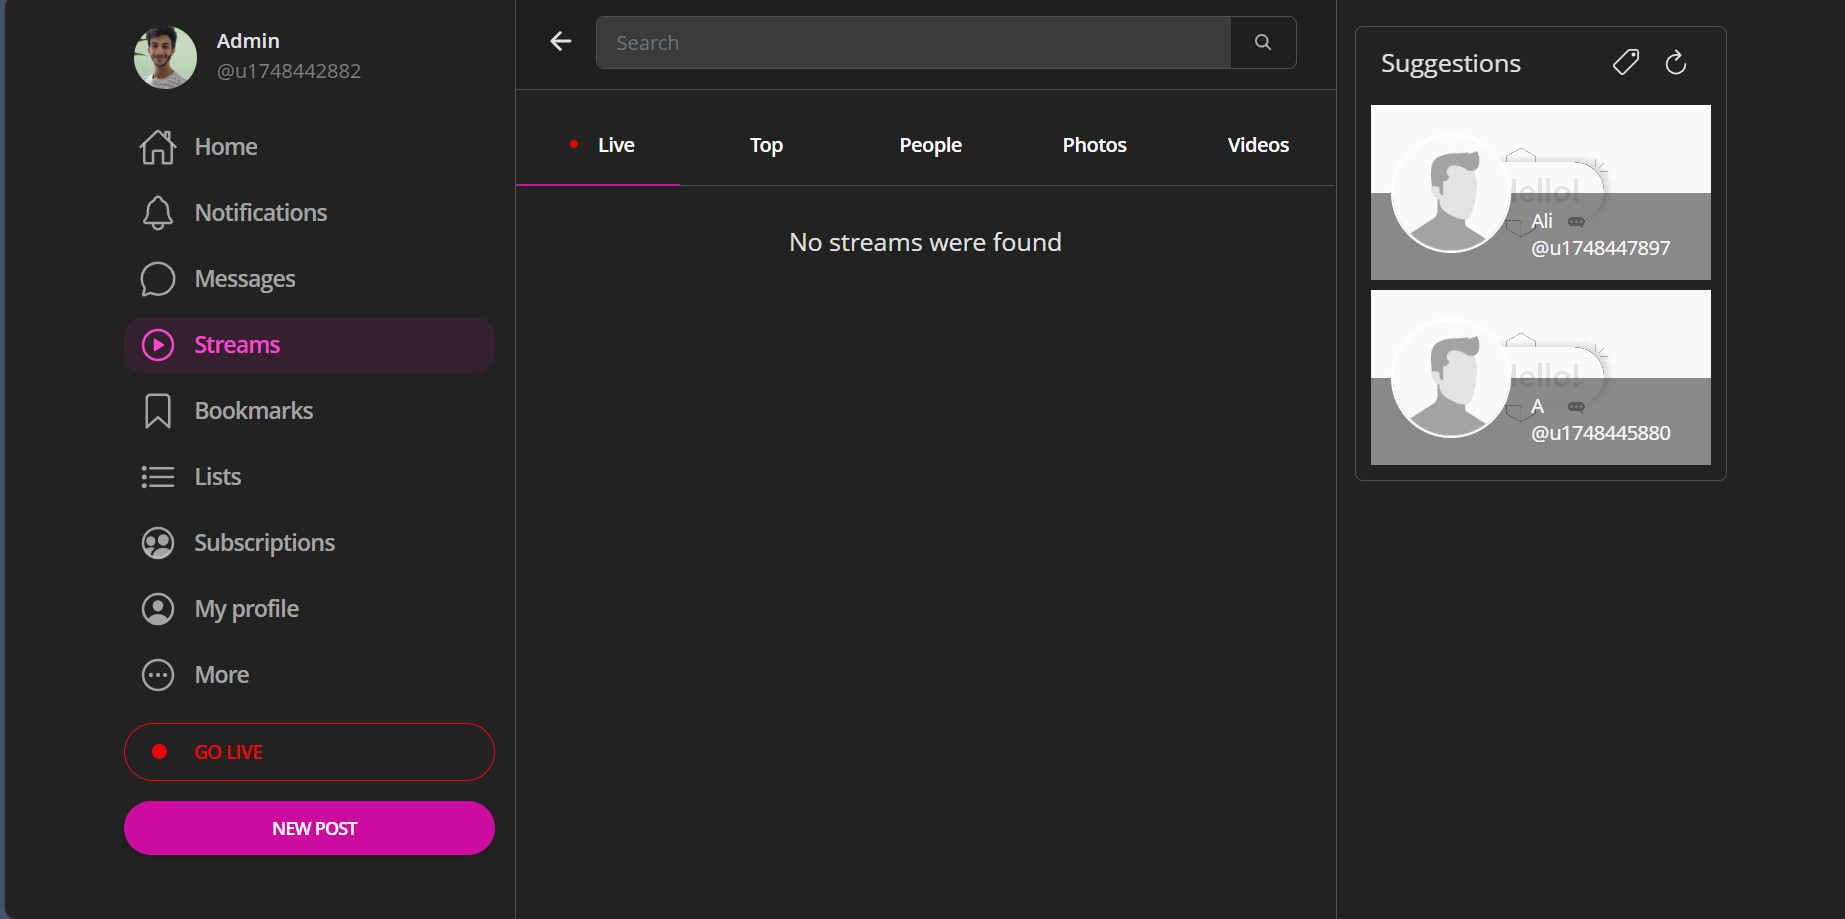The width and height of the screenshot is (1845, 919).
Task: Open Ali's suggestion avatar
Action: coord(1451,193)
